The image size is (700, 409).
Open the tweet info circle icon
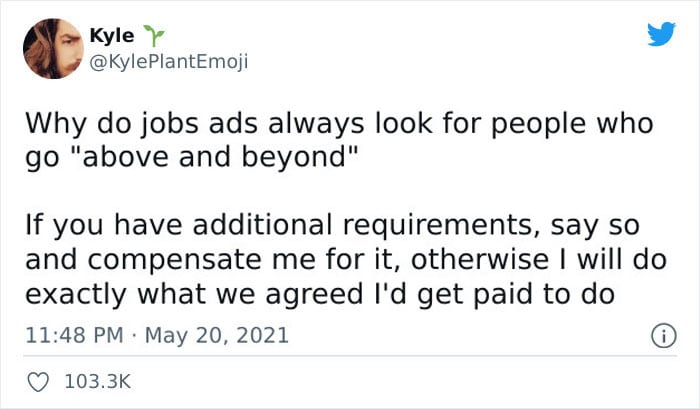click(664, 336)
